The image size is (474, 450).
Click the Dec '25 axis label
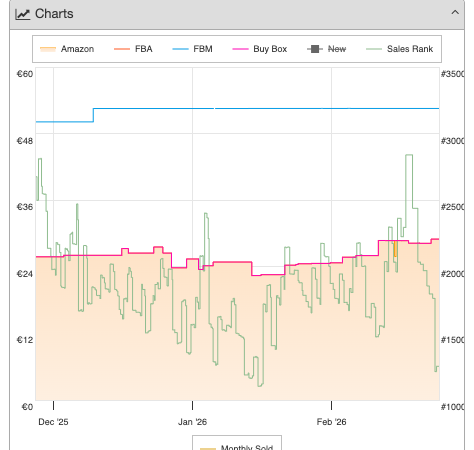tap(53, 422)
